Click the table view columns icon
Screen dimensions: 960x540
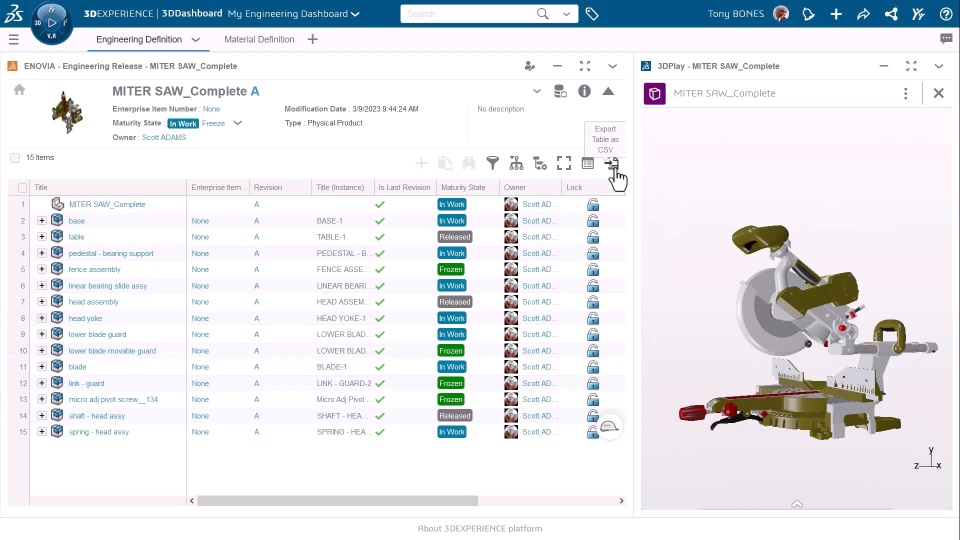tap(588, 163)
